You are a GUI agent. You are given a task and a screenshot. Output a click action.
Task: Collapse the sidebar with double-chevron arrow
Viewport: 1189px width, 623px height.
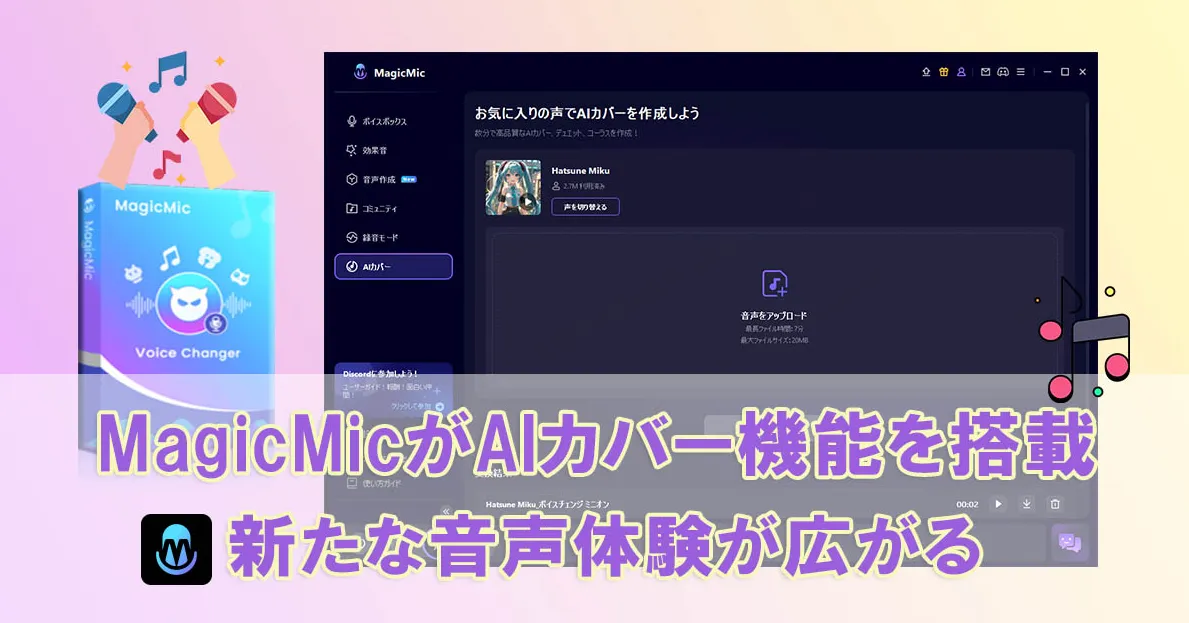(x=446, y=511)
